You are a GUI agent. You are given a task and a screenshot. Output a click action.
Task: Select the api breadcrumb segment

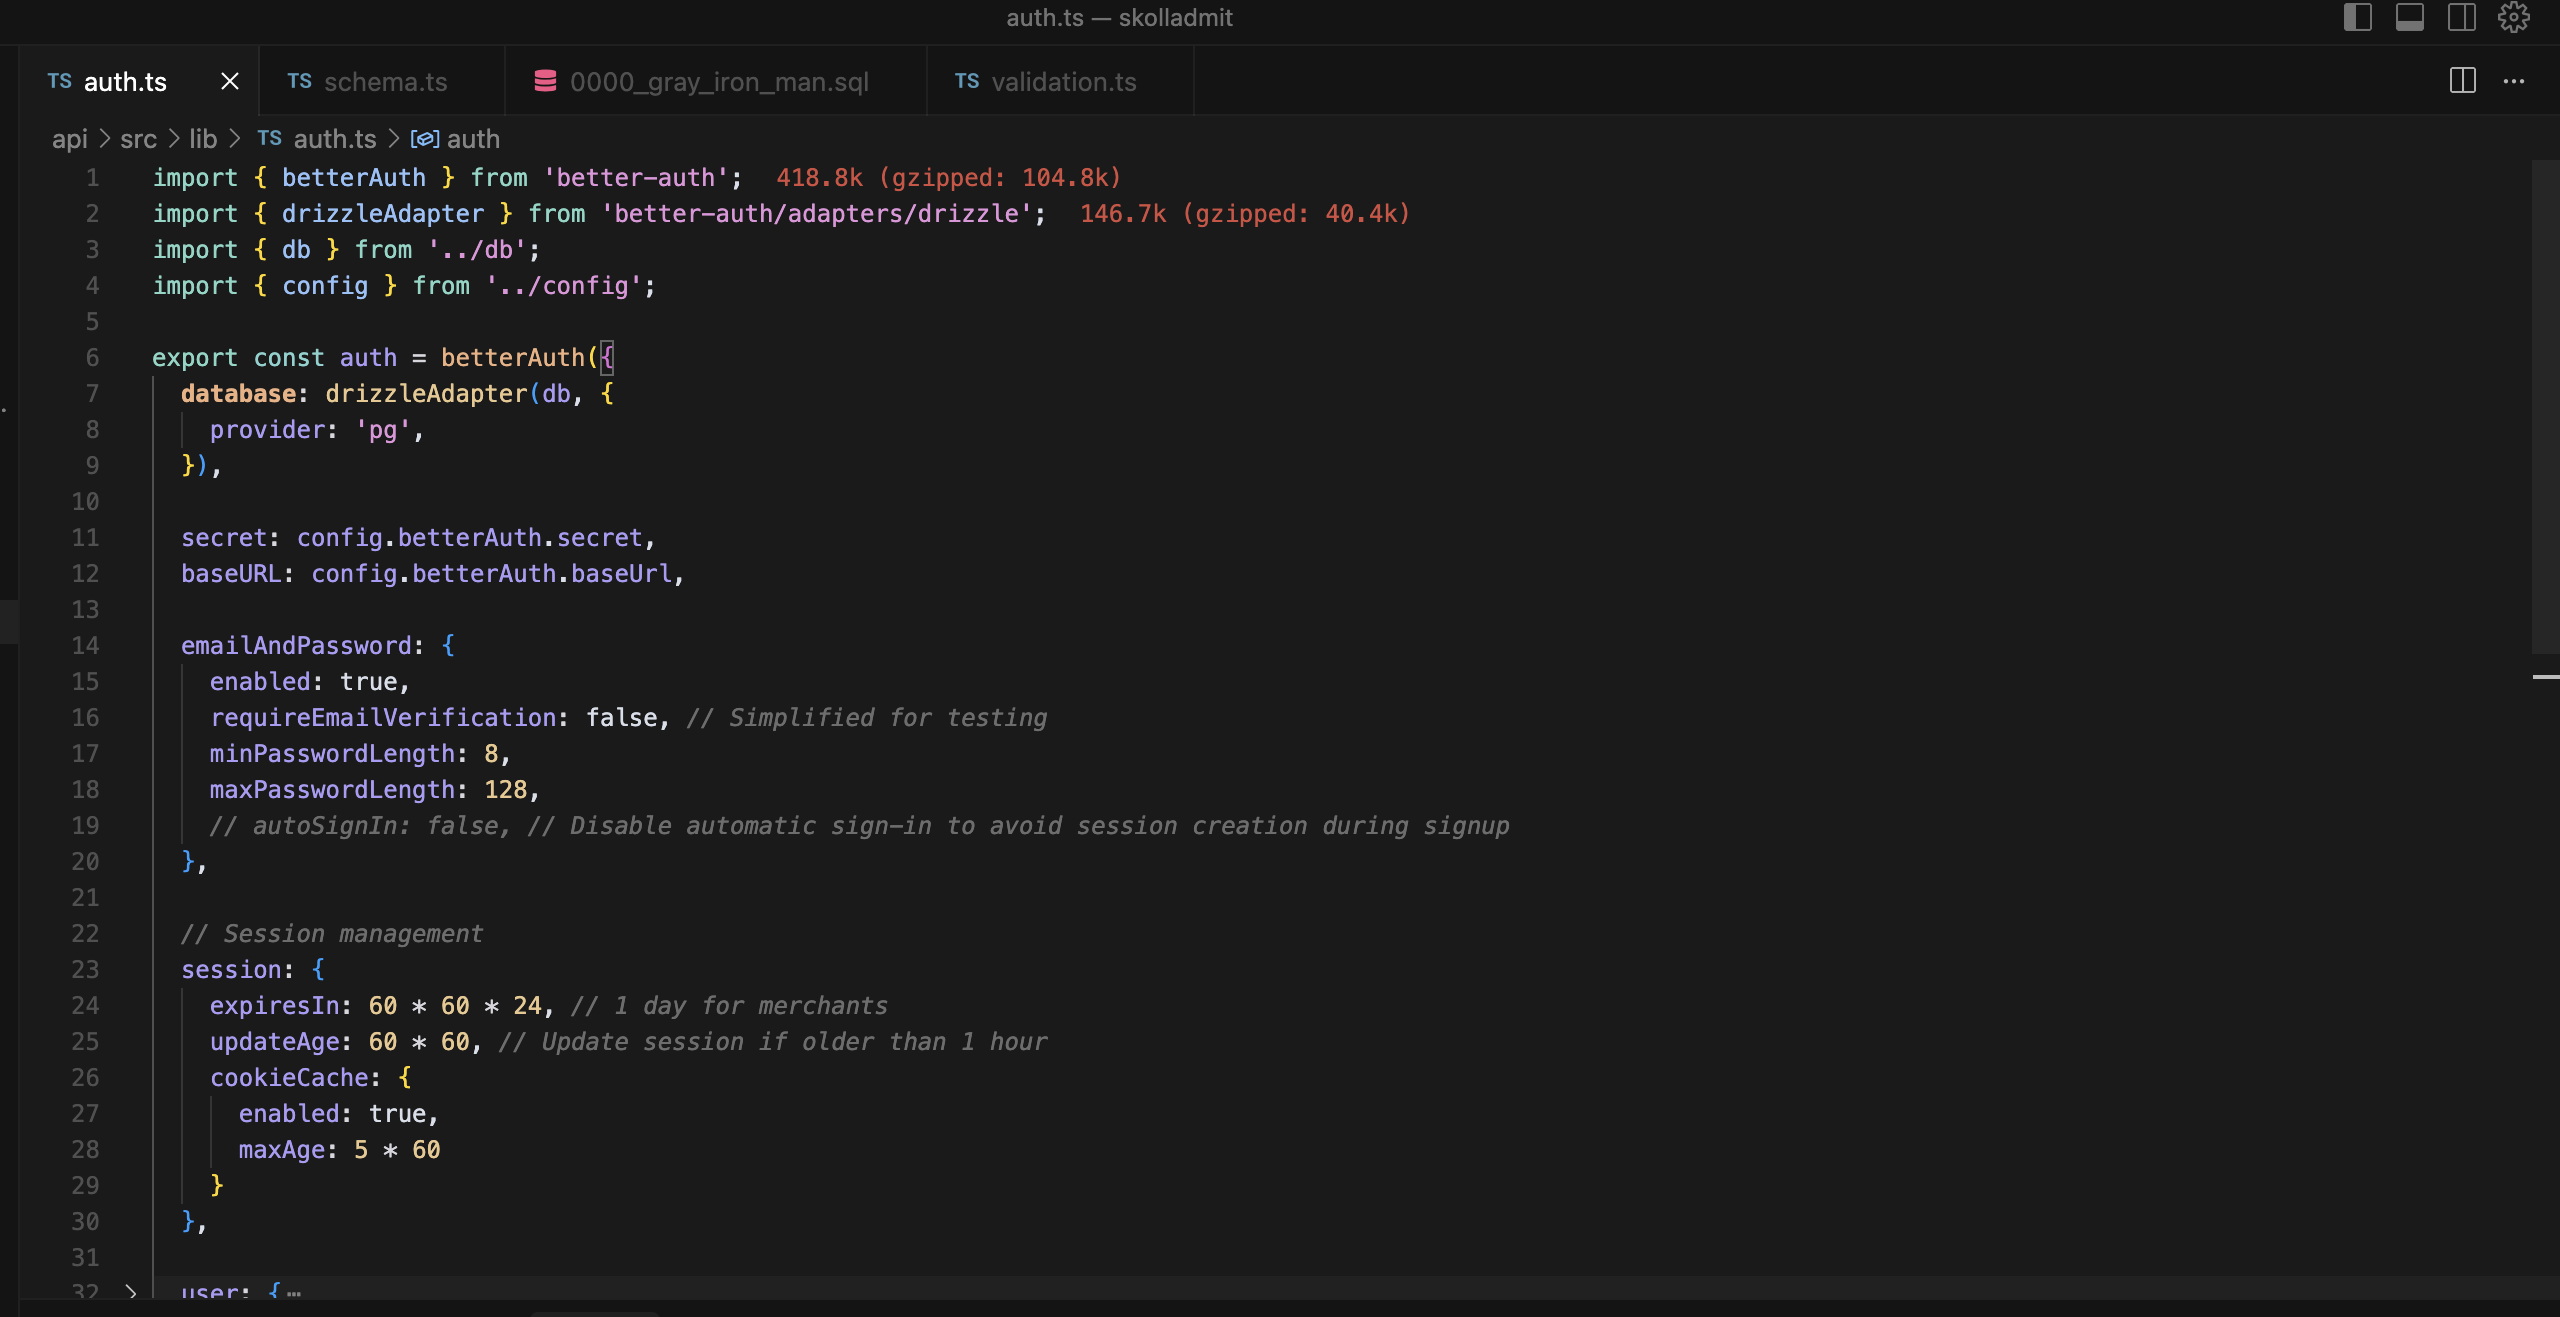click(70, 139)
